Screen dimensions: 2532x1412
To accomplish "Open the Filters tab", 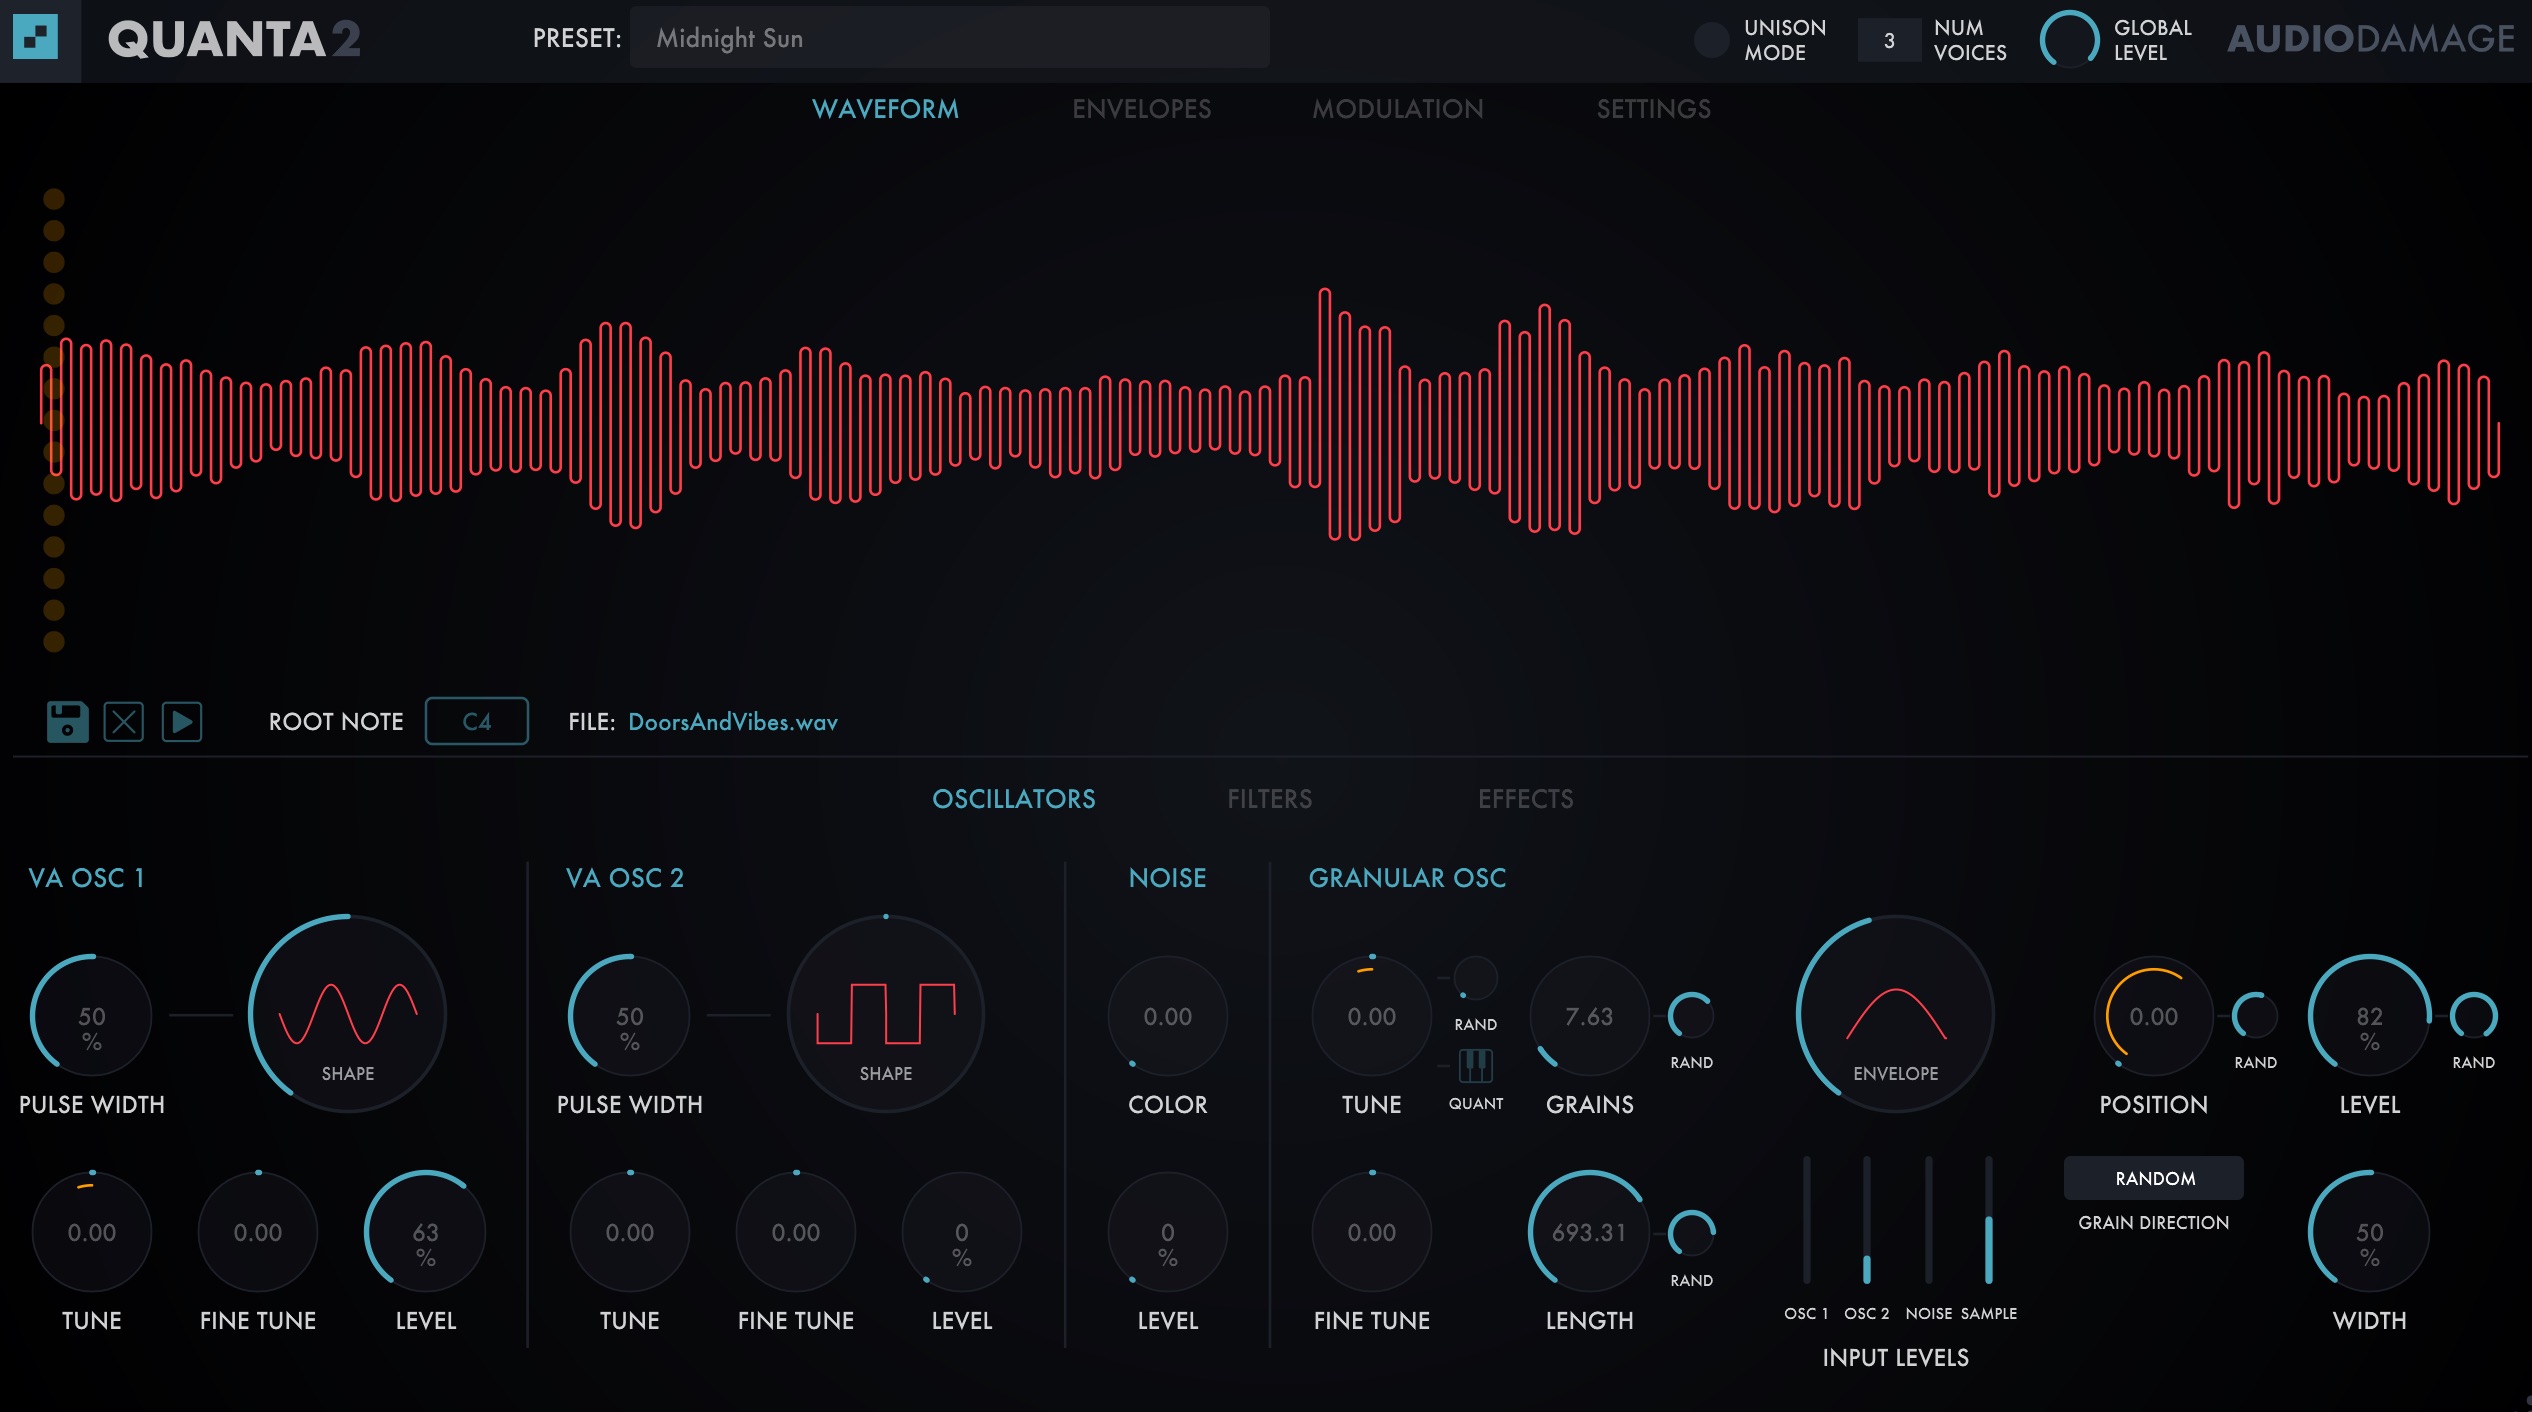I will pos(1269,799).
